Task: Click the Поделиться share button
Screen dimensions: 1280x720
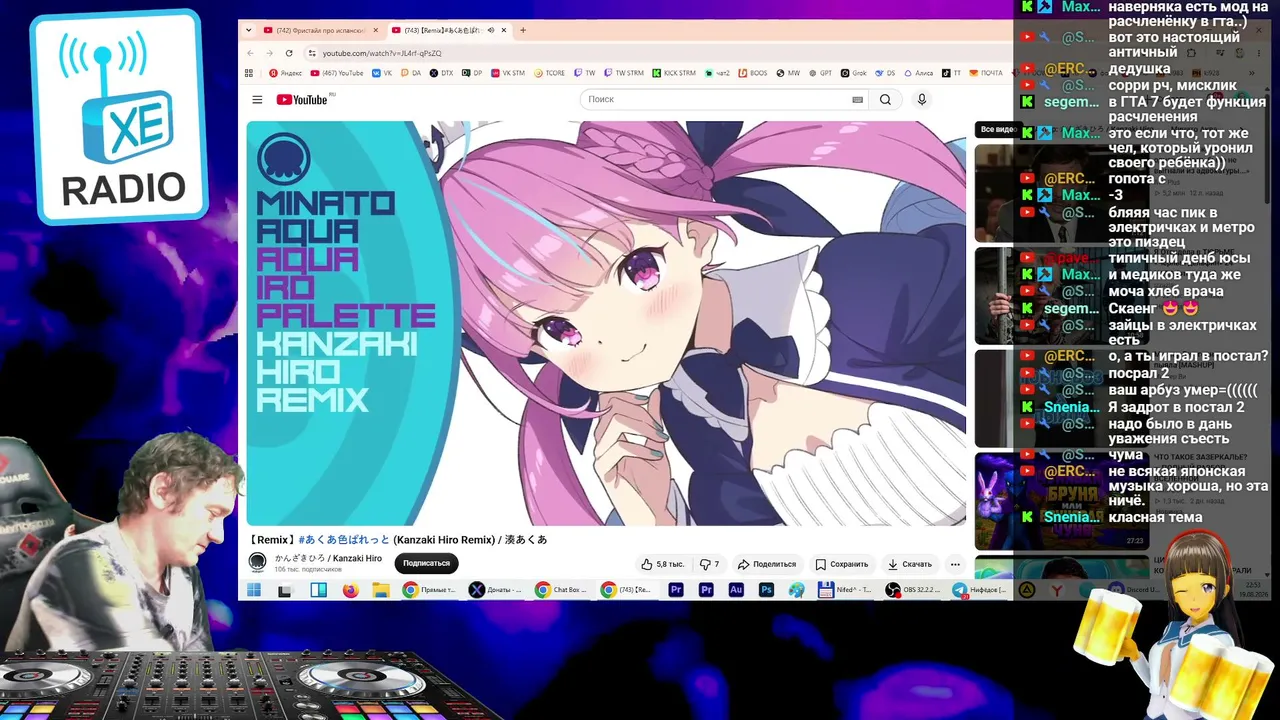Action: click(x=766, y=564)
